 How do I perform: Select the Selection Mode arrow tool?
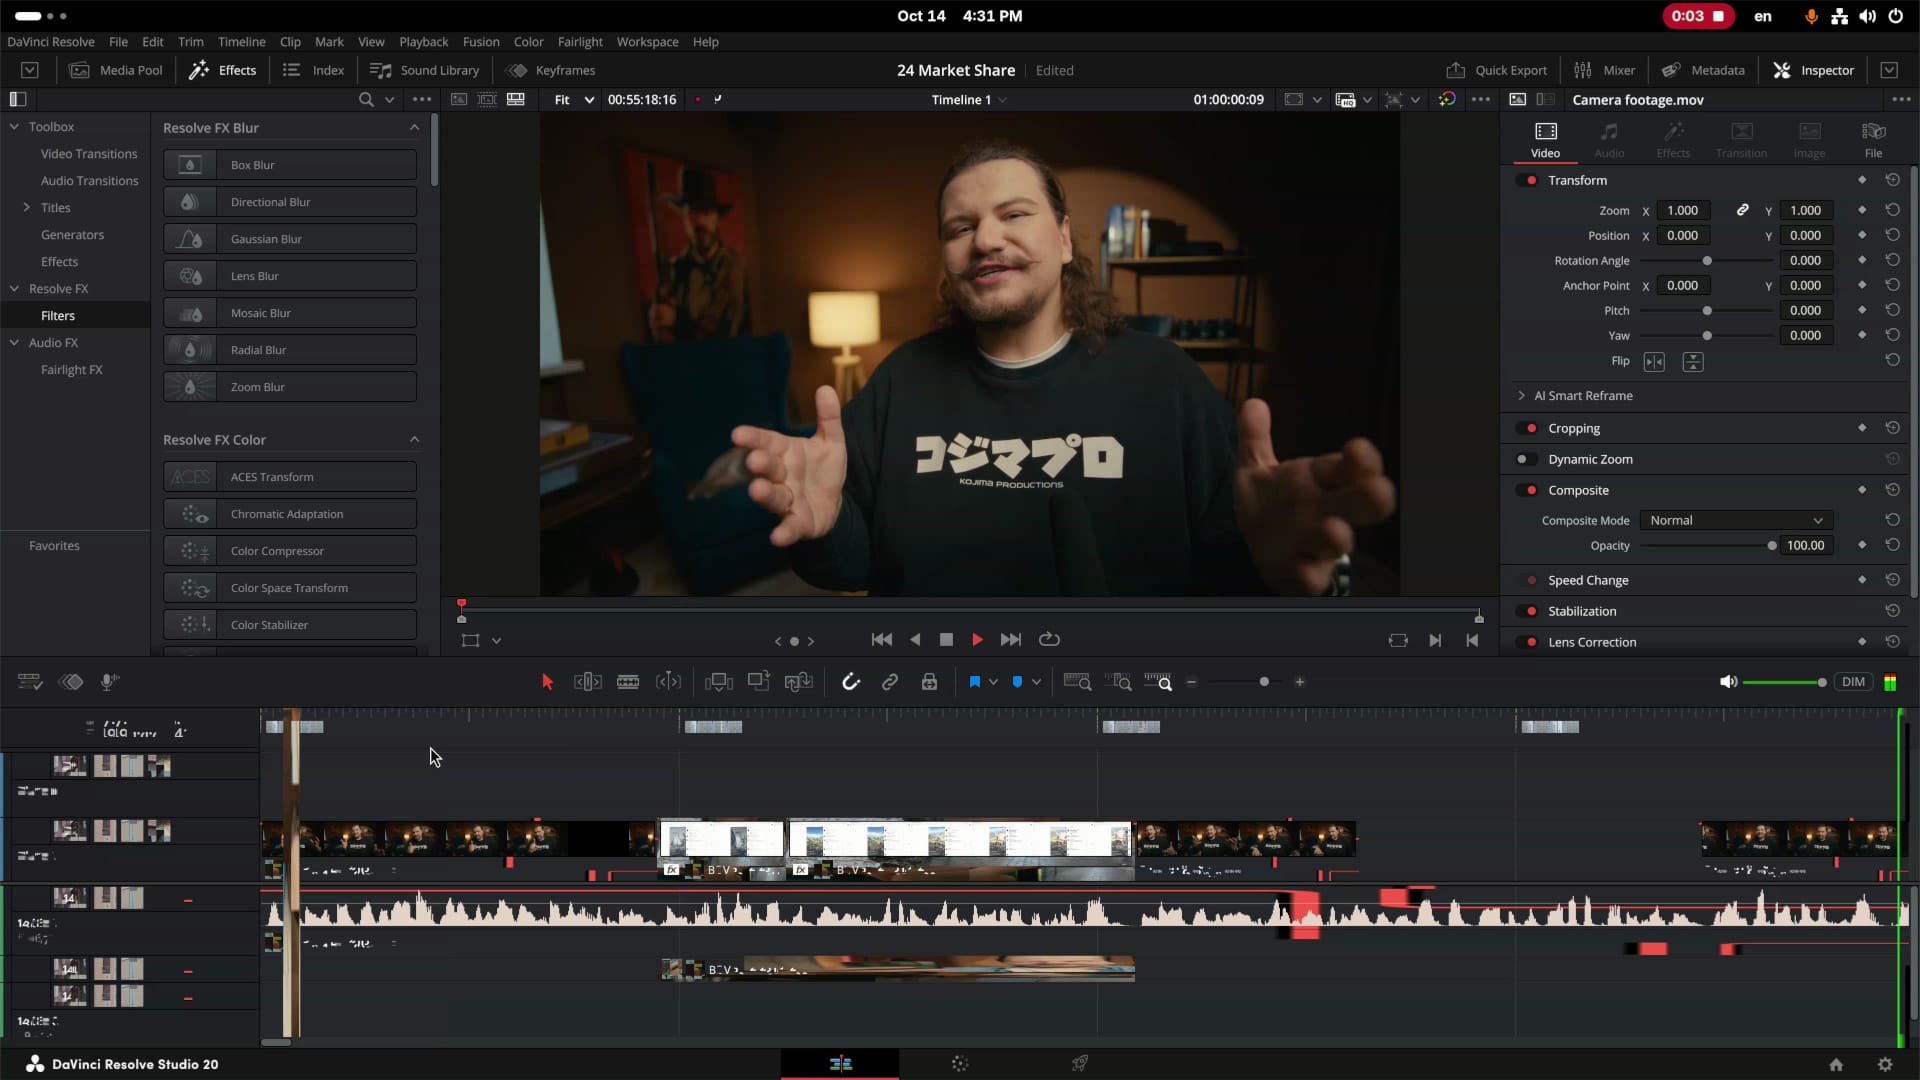click(x=547, y=682)
